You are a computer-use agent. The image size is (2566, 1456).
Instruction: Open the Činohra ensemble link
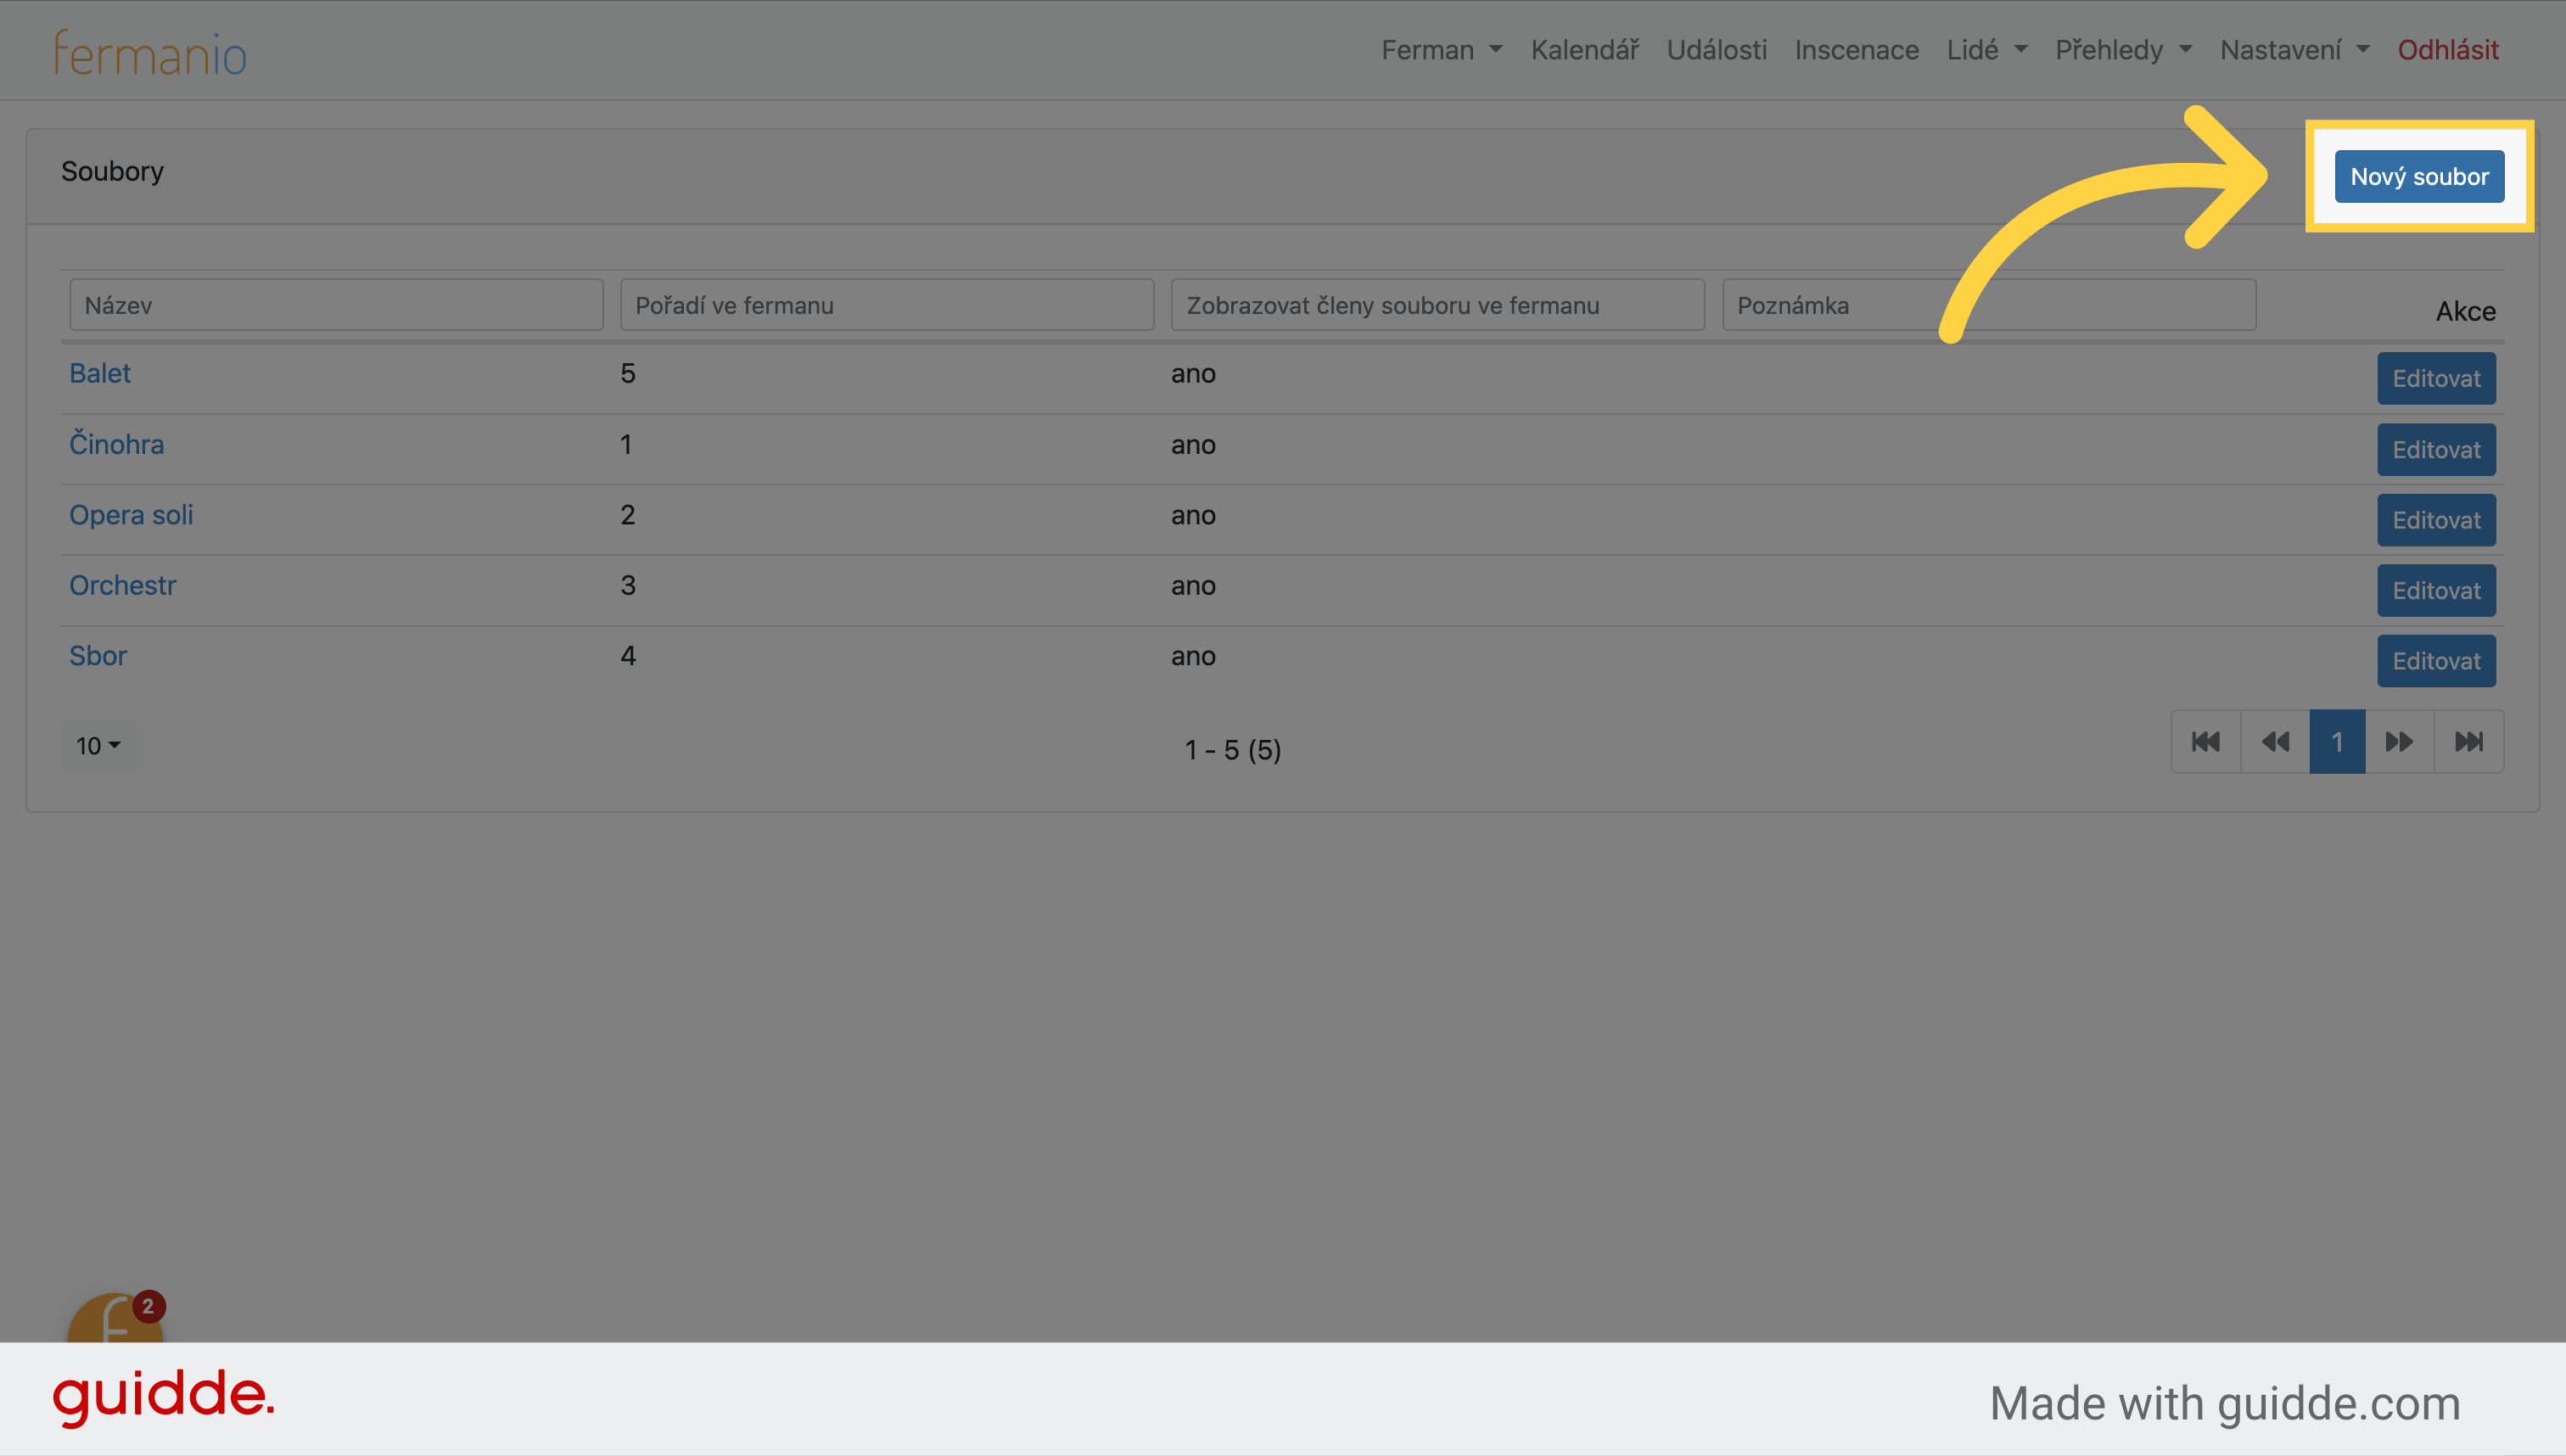point(117,444)
